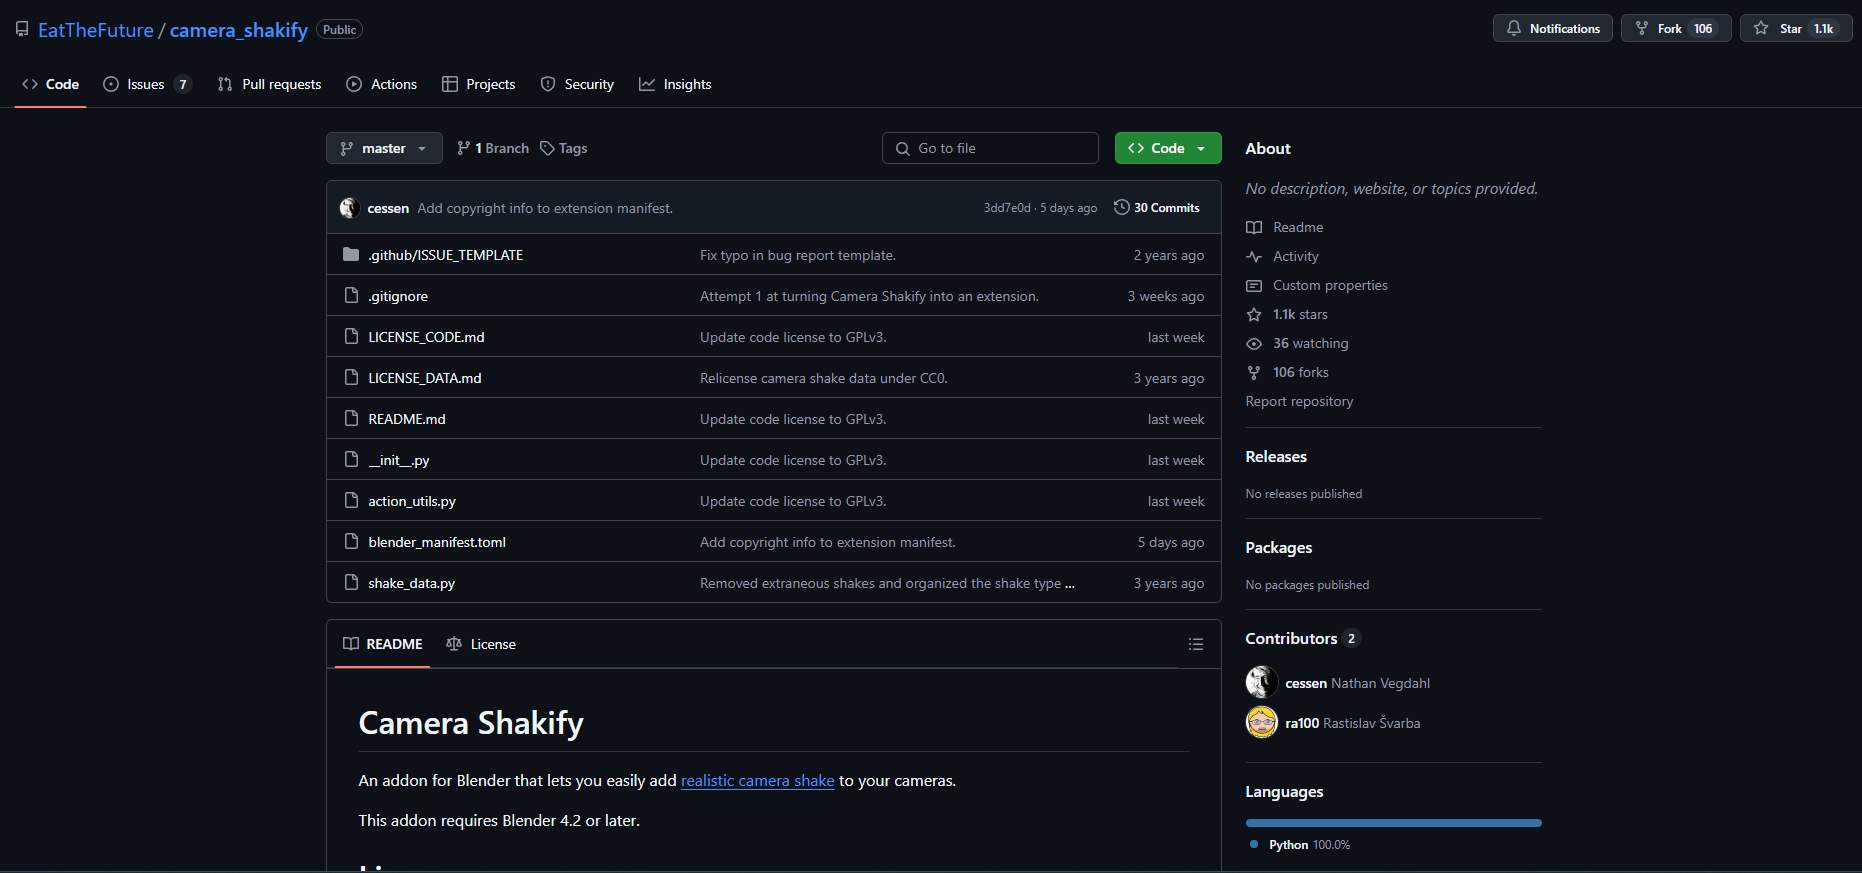
Task: Click cessen's avatar in Contributors
Action: click(1262, 682)
